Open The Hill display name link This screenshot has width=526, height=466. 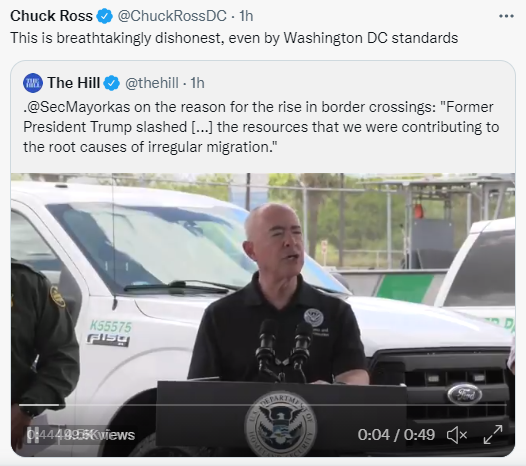[73, 83]
